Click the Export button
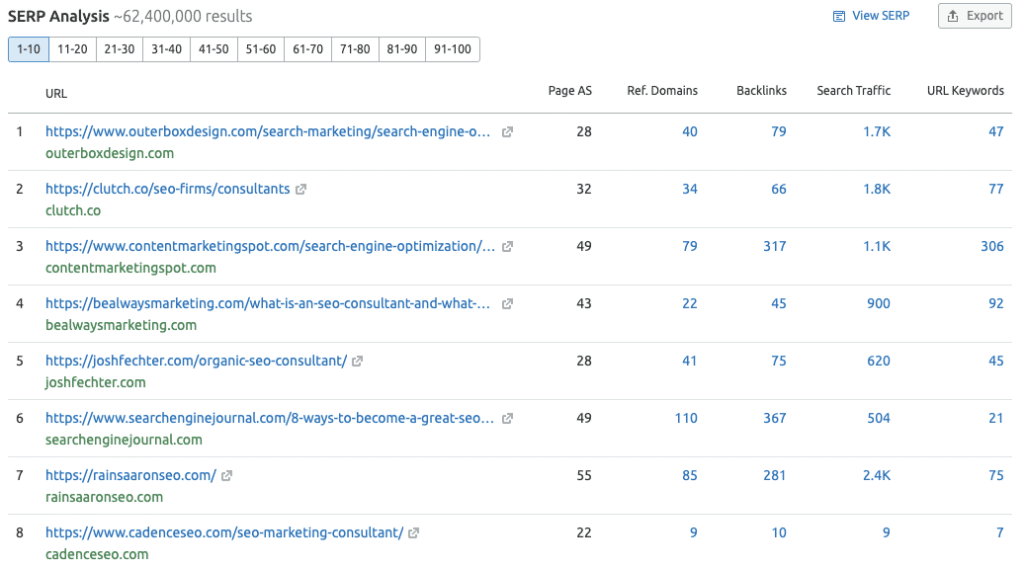This screenshot has height=568, width=1024. coord(975,16)
